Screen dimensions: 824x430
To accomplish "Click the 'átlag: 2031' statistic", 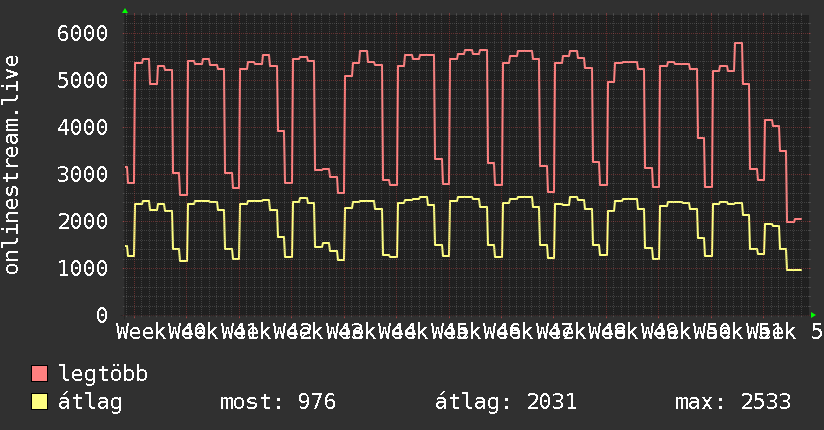I will pyautogui.click(x=506, y=402).
